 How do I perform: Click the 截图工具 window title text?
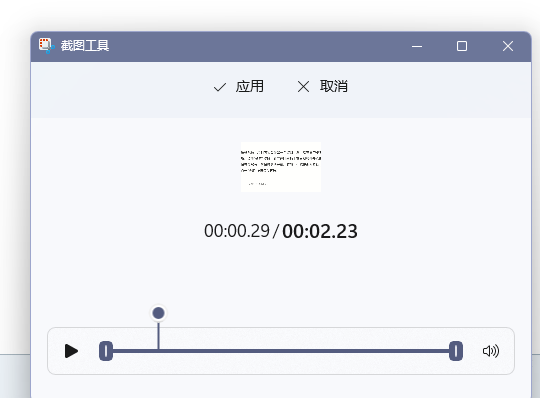pos(85,46)
